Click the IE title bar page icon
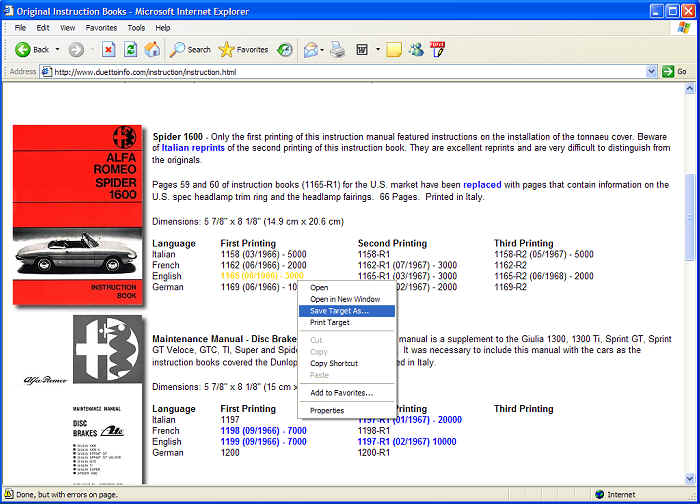Viewport: 700px width, 504px height. [x=8, y=11]
